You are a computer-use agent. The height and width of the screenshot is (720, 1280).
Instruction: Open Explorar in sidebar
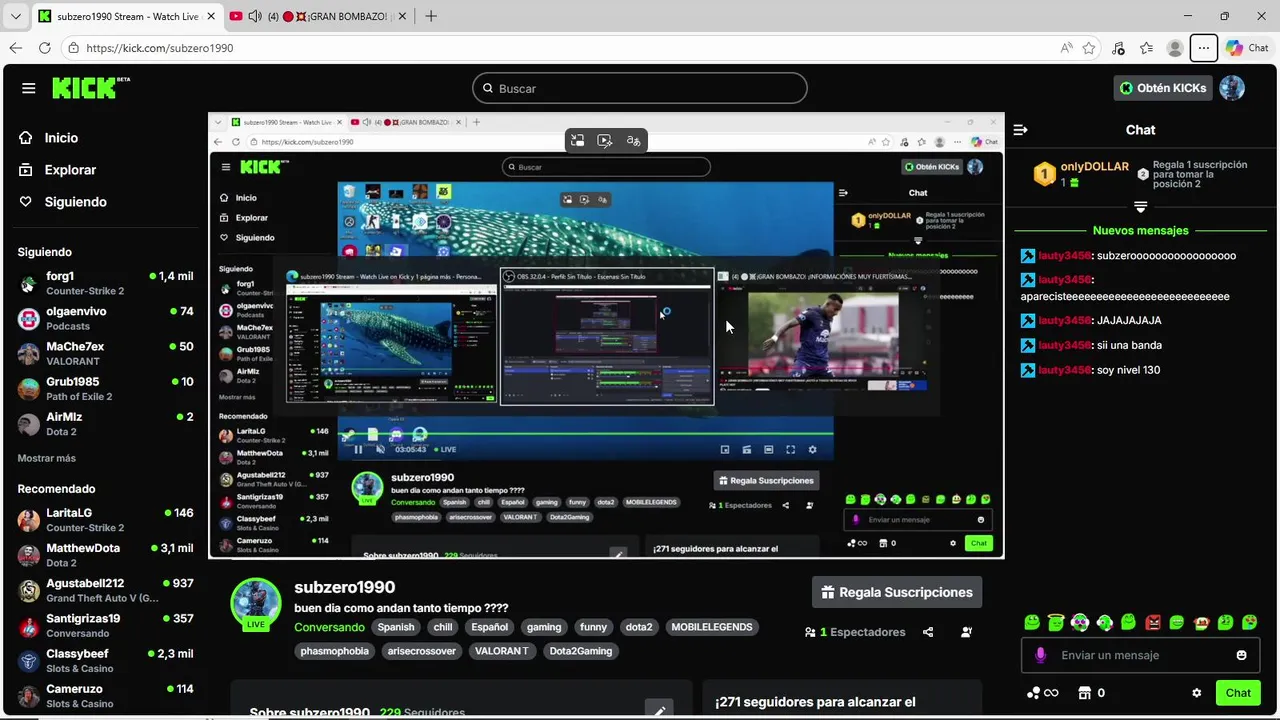(x=70, y=170)
